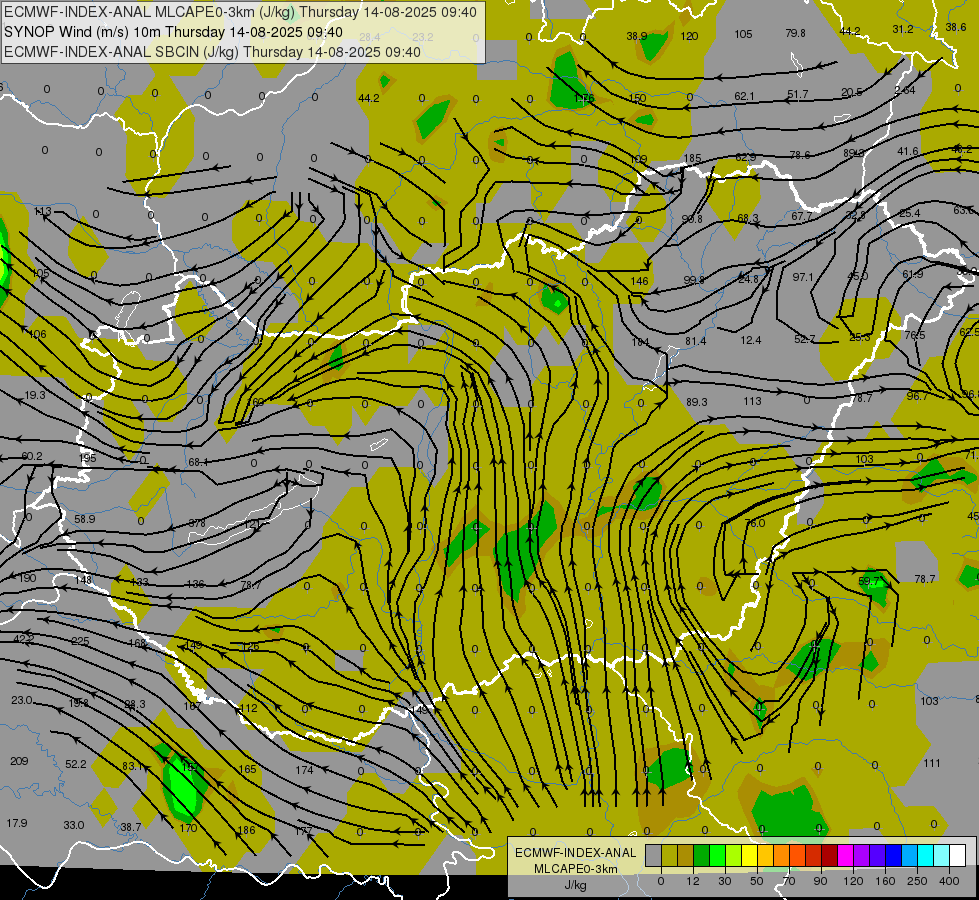Click legend tick label 120
Image resolution: width=979 pixels, height=900 pixels.
point(853,881)
